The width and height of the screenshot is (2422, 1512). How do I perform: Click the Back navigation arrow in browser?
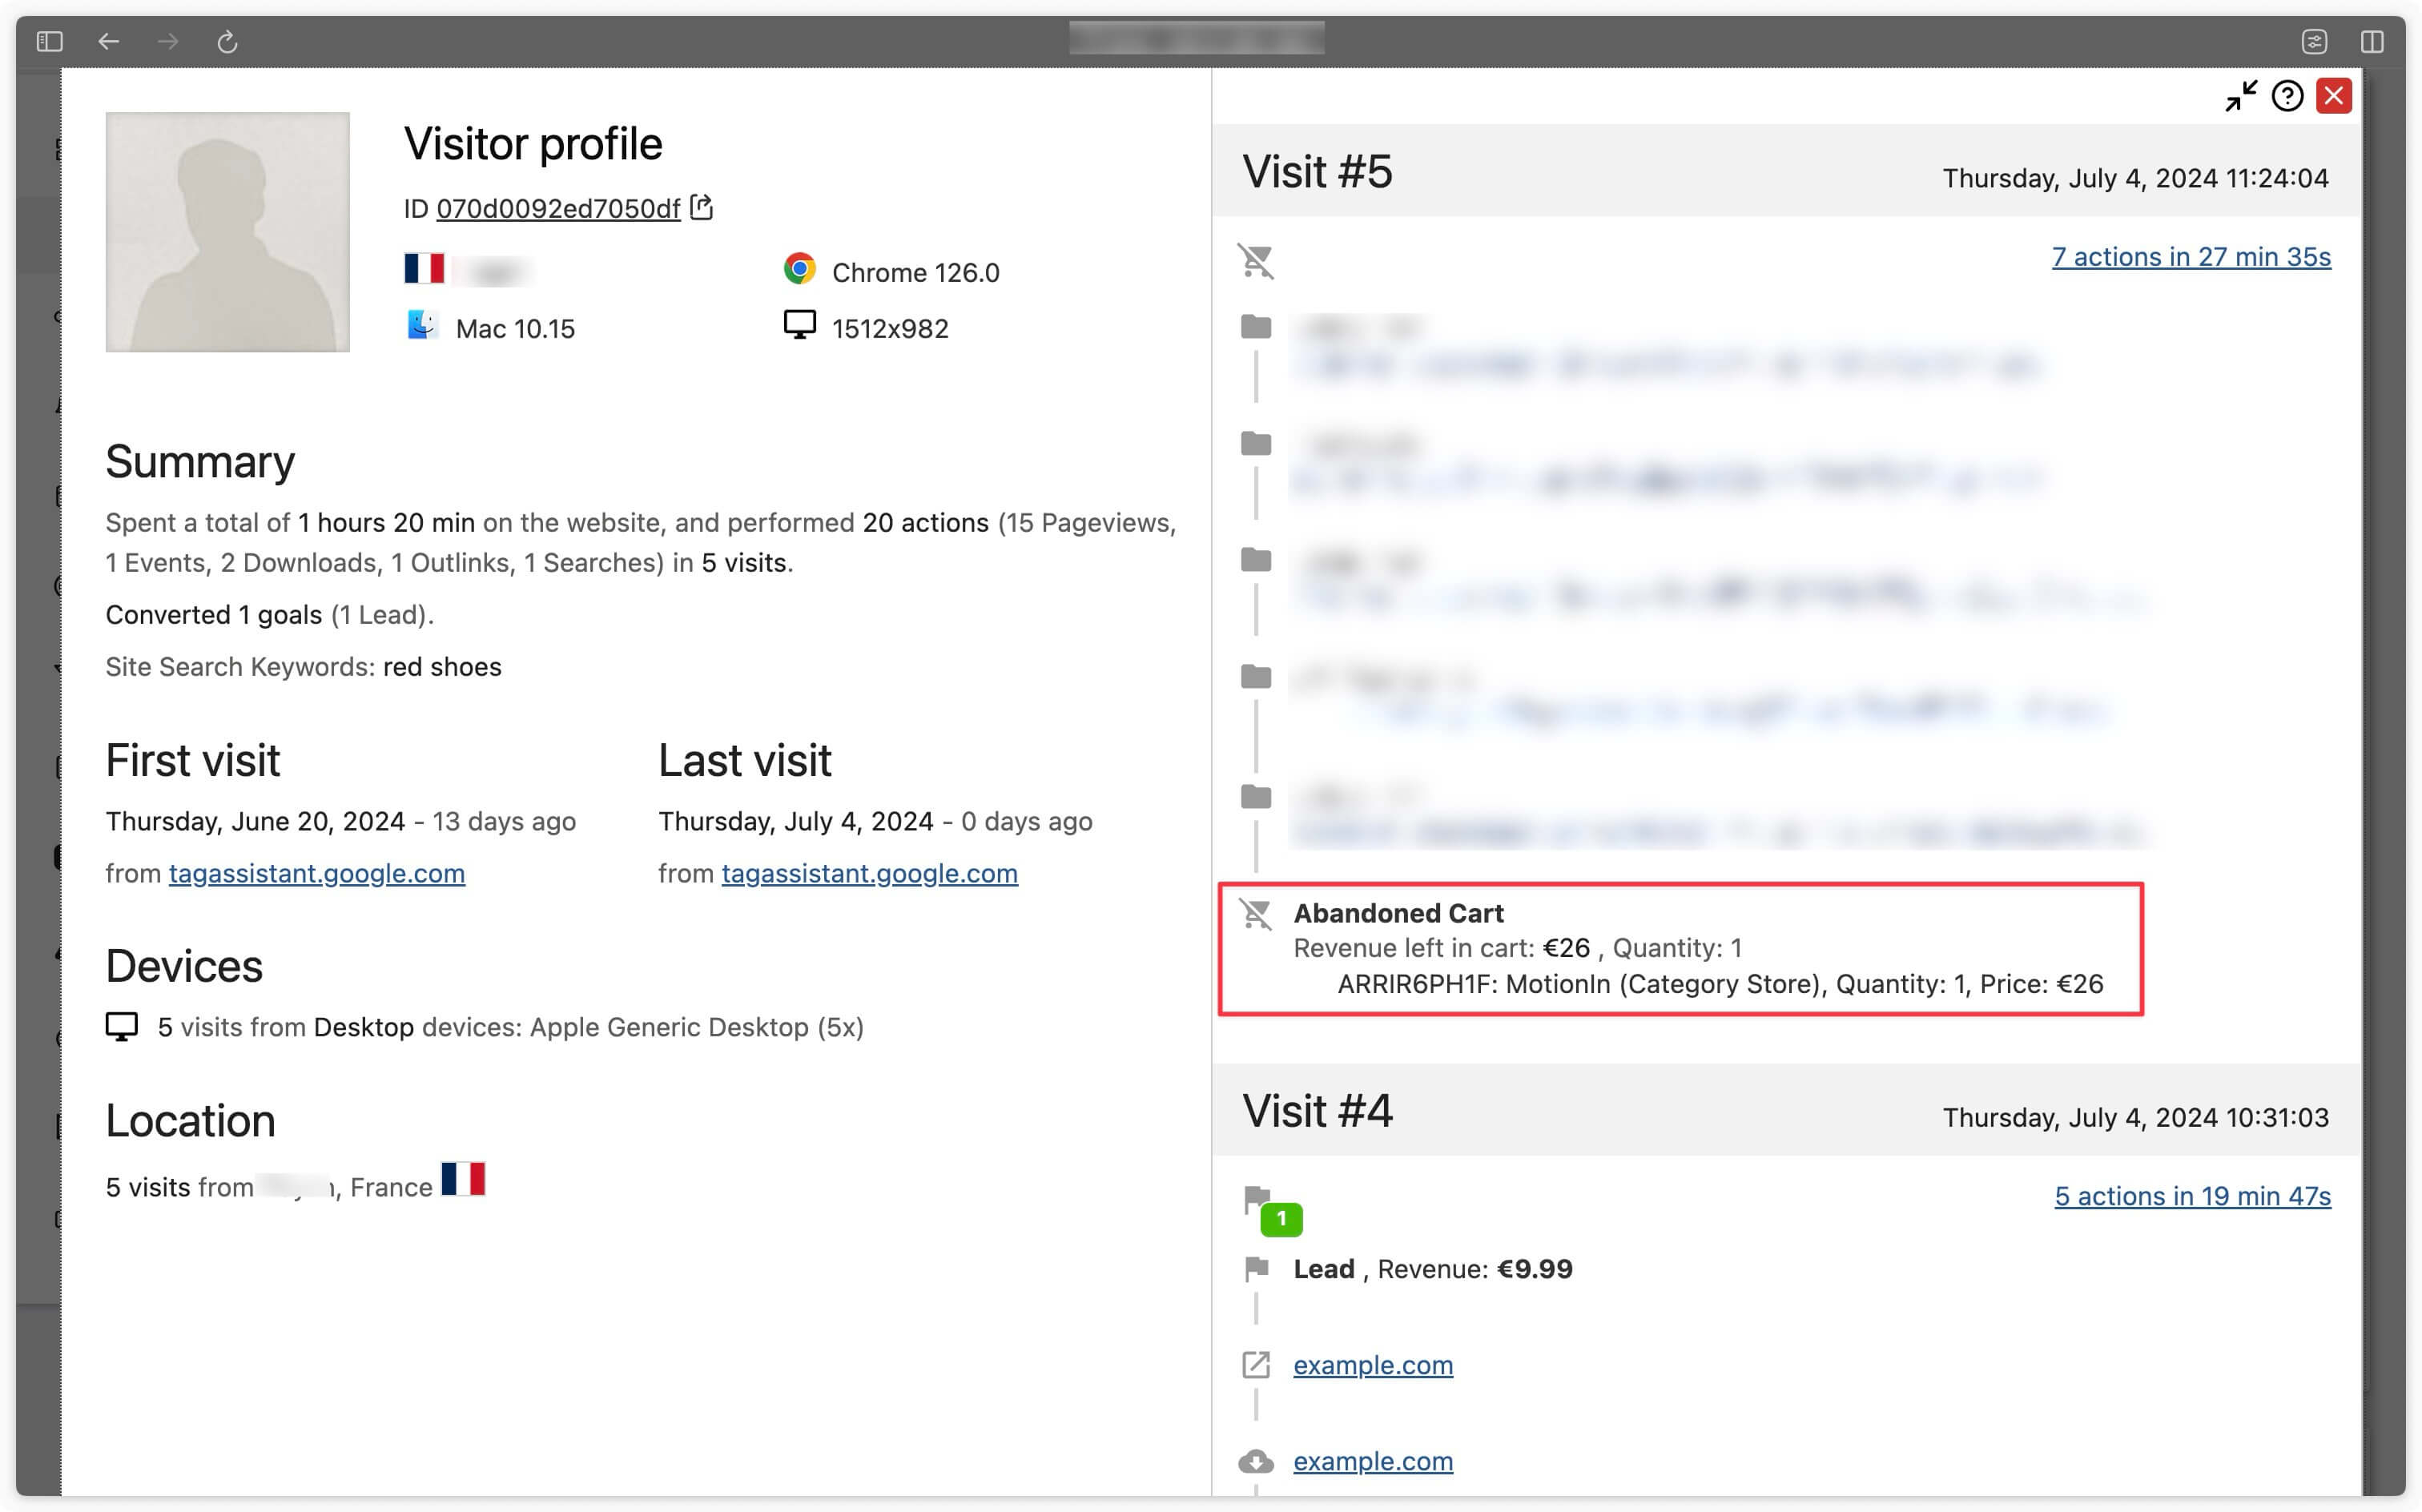[108, 40]
